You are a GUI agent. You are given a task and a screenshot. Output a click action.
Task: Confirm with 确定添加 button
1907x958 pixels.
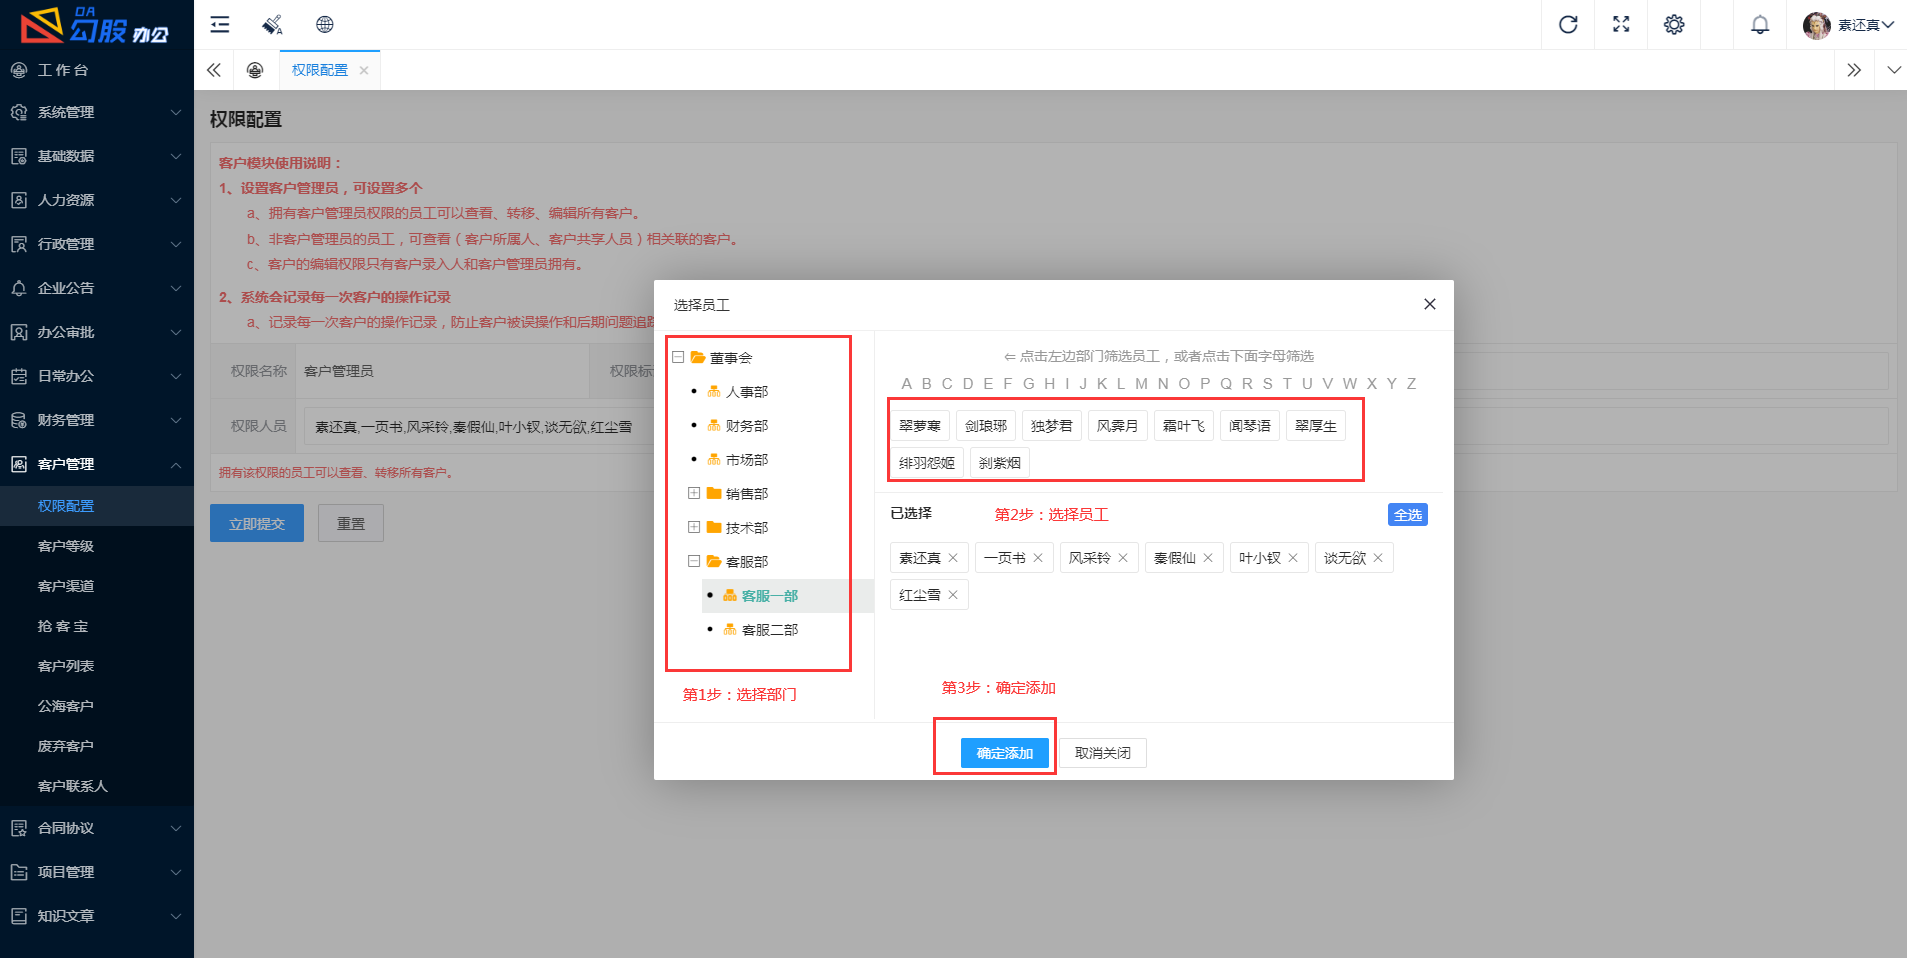(1005, 753)
